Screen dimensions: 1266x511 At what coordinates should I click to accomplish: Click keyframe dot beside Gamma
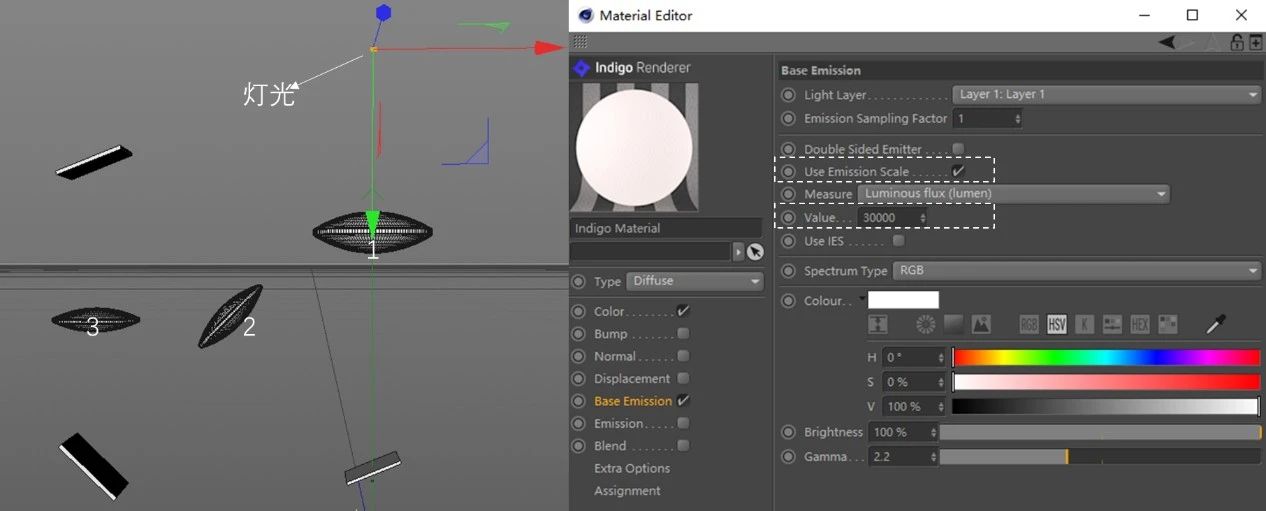pyautogui.click(x=789, y=456)
